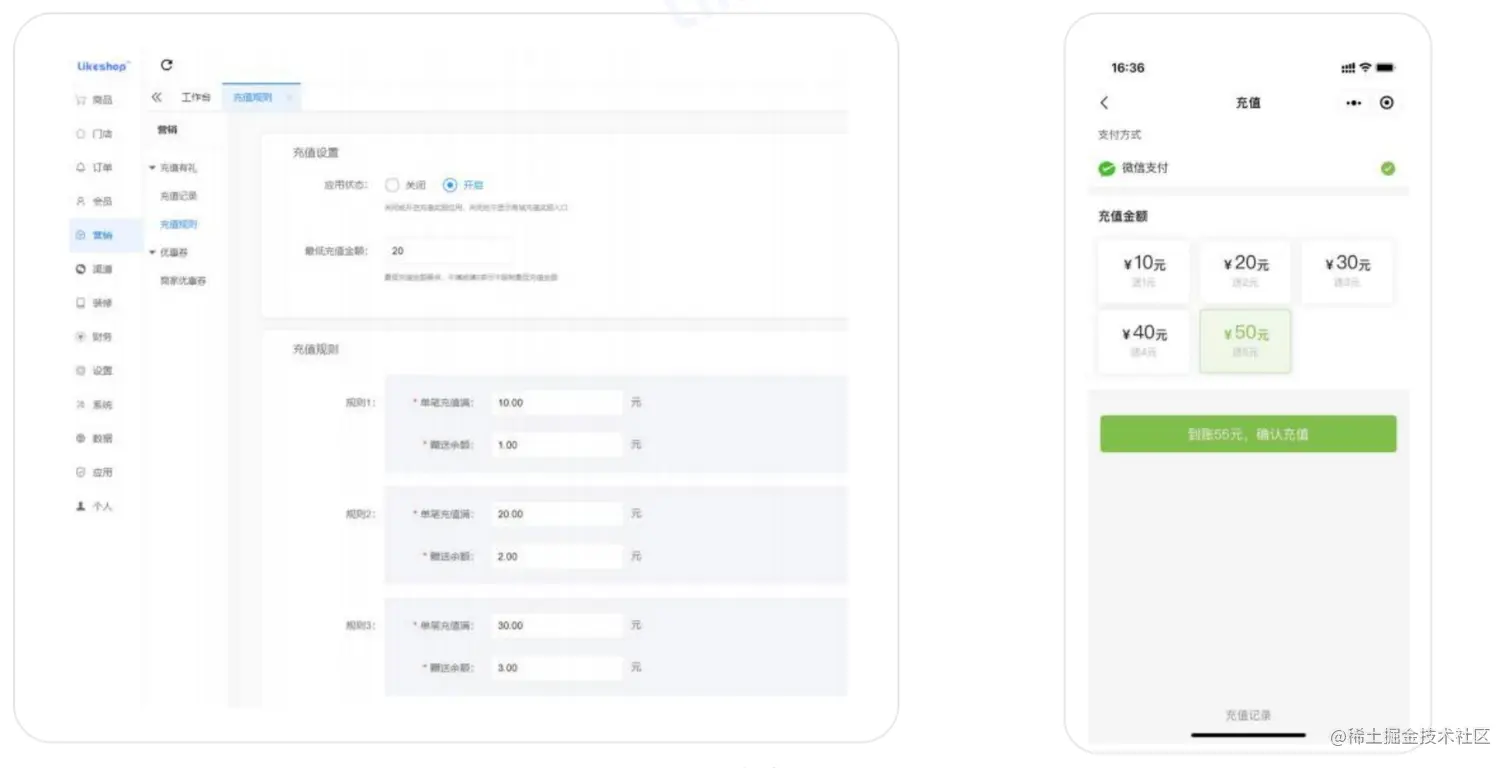Click 规则1 单笔充值满 field showing 10.00
Viewport: 1512px width, 768px height.
(x=557, y=402)
